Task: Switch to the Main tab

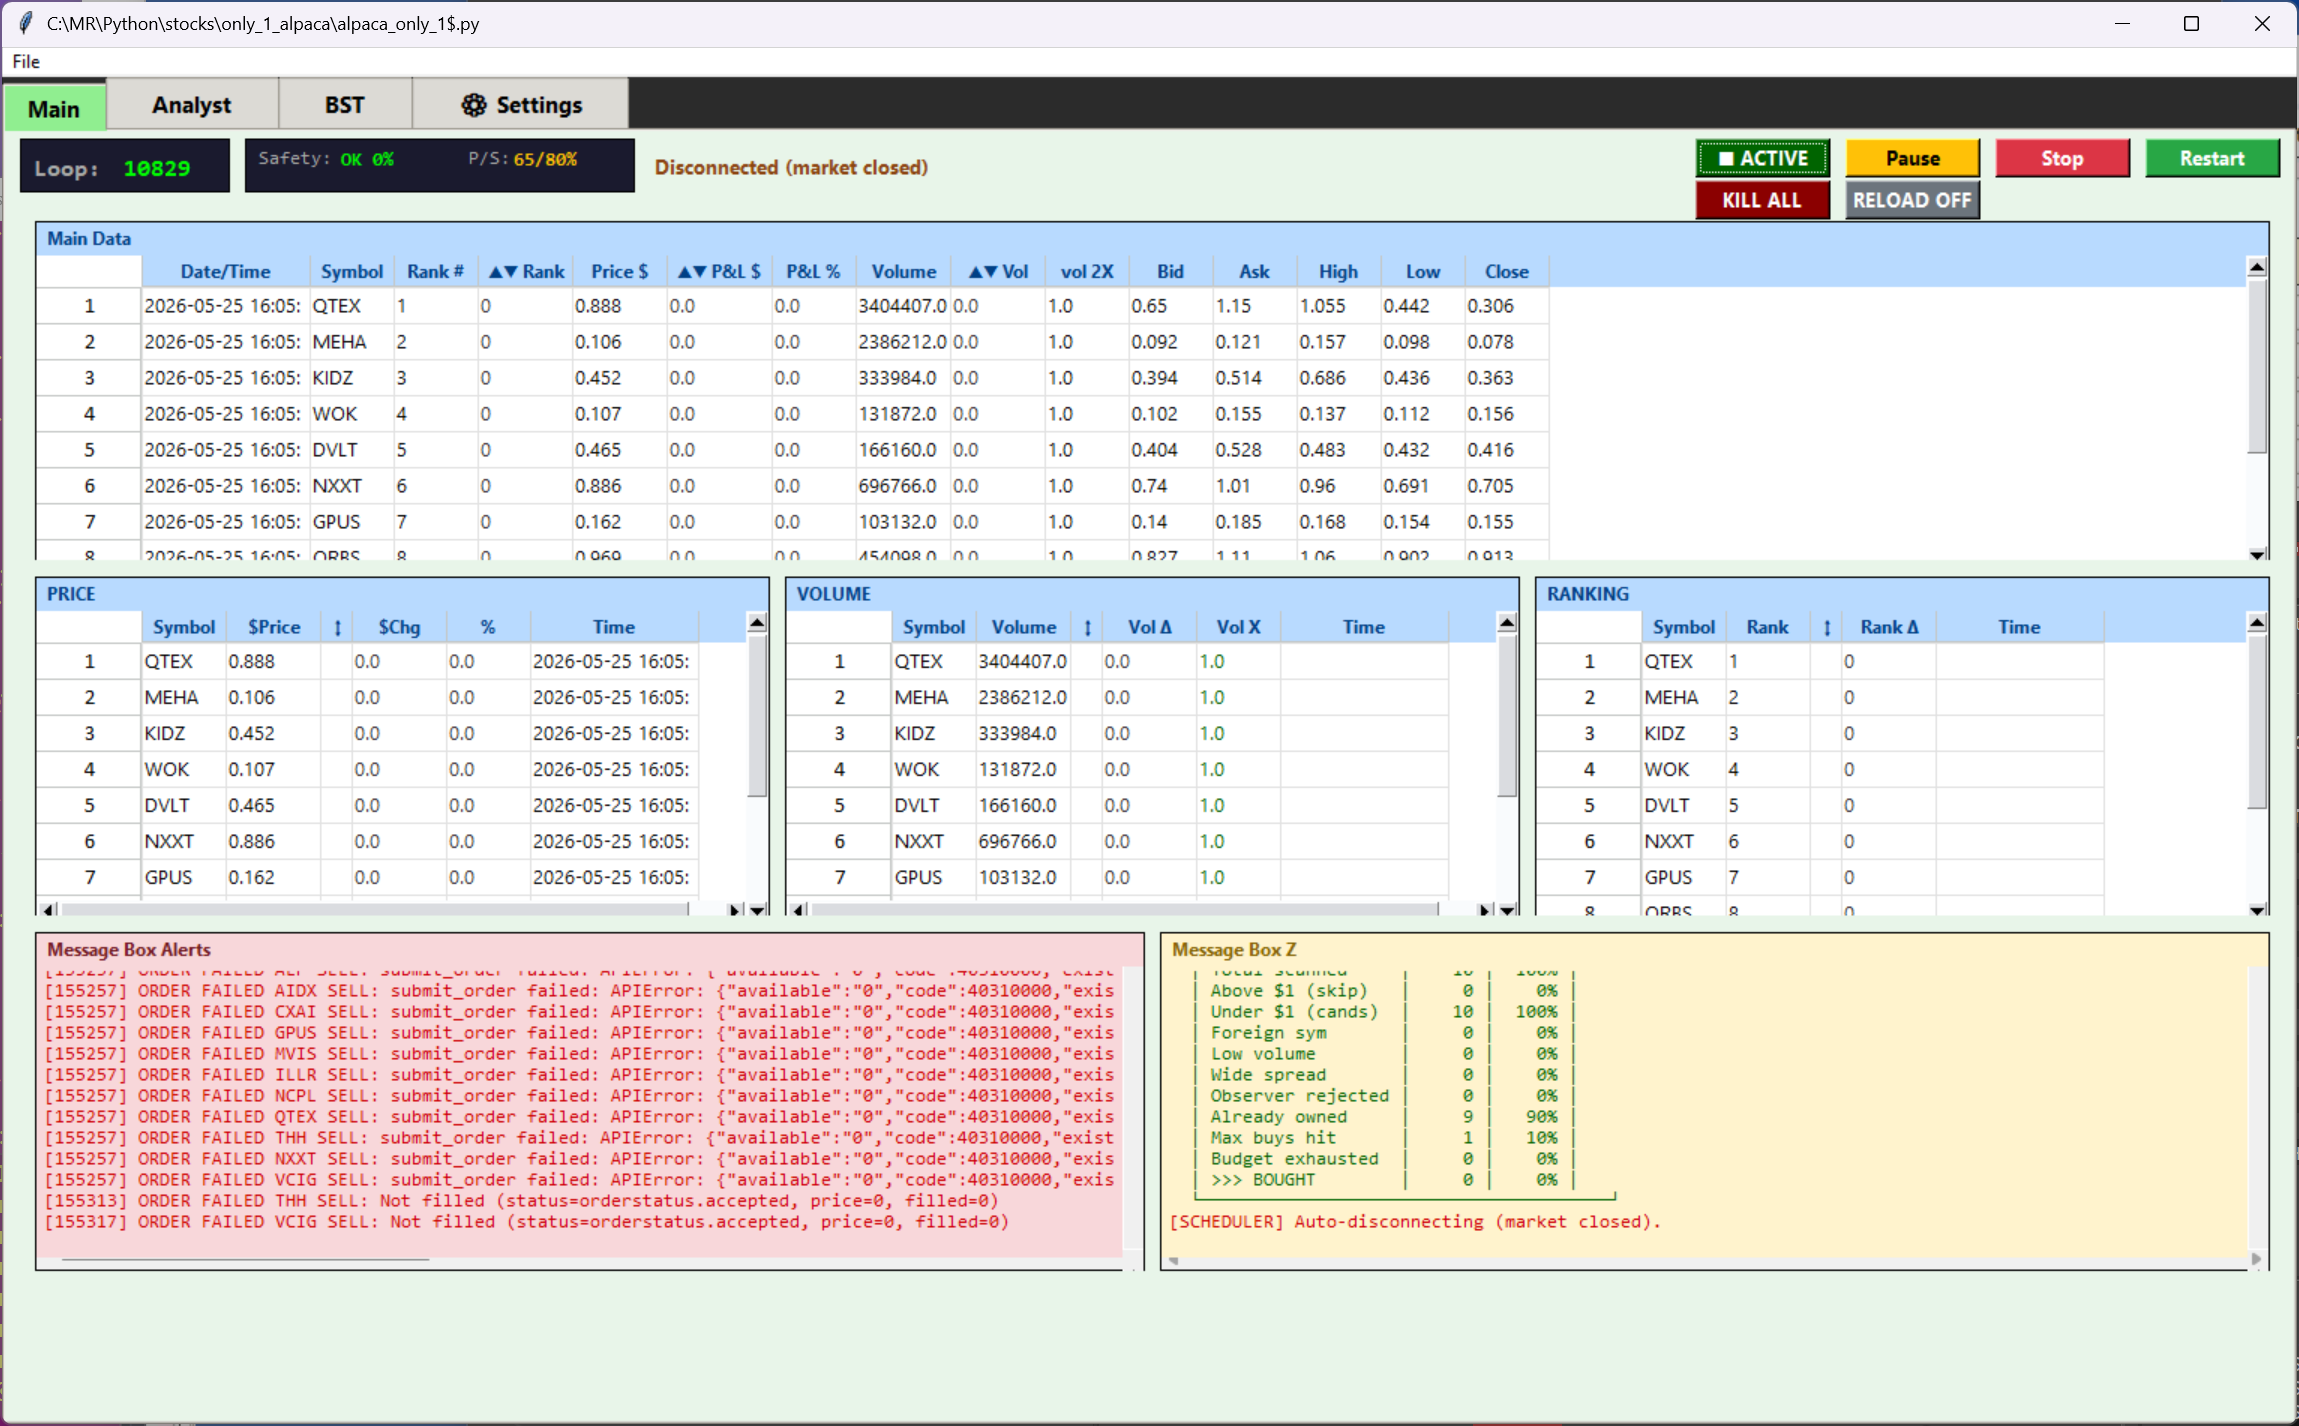Action: [x=54, y=108]
